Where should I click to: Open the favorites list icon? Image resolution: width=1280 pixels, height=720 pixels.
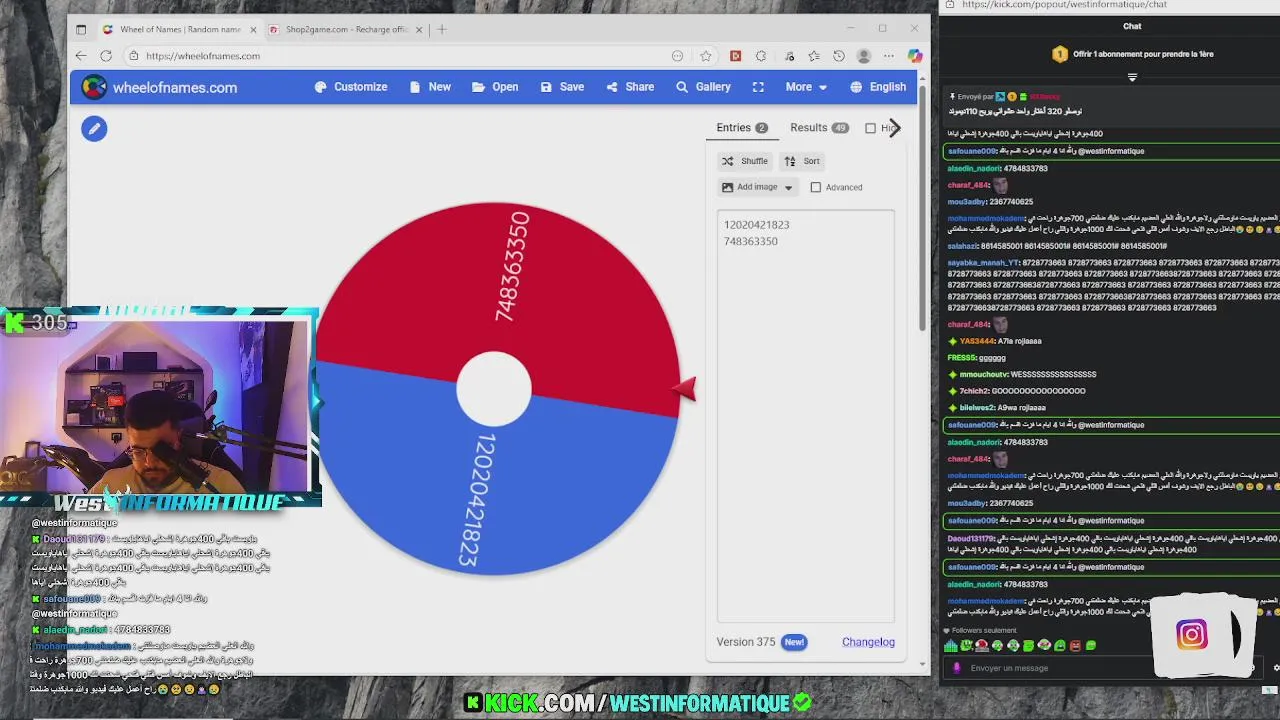813,56
